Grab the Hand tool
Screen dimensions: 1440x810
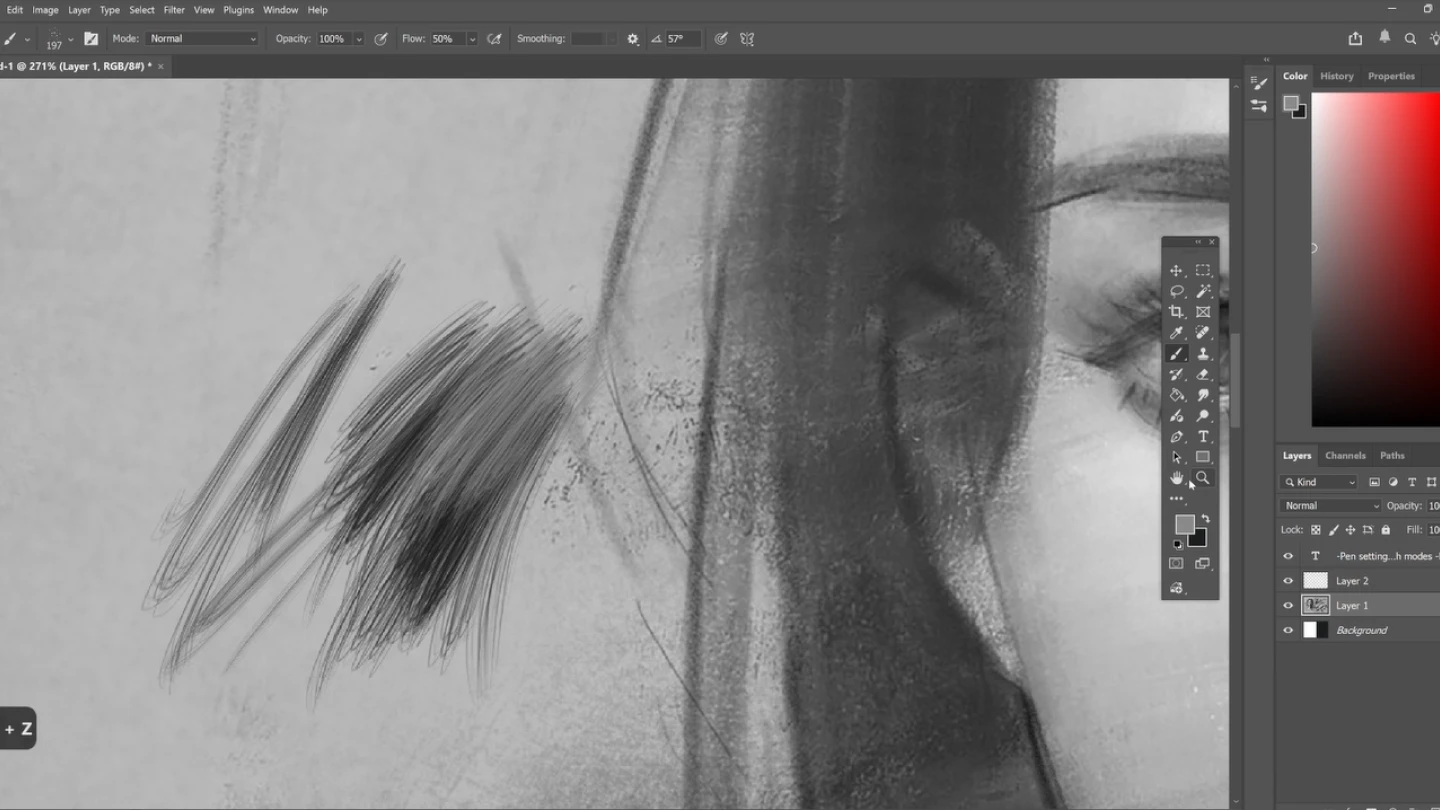pos(1177,478)
